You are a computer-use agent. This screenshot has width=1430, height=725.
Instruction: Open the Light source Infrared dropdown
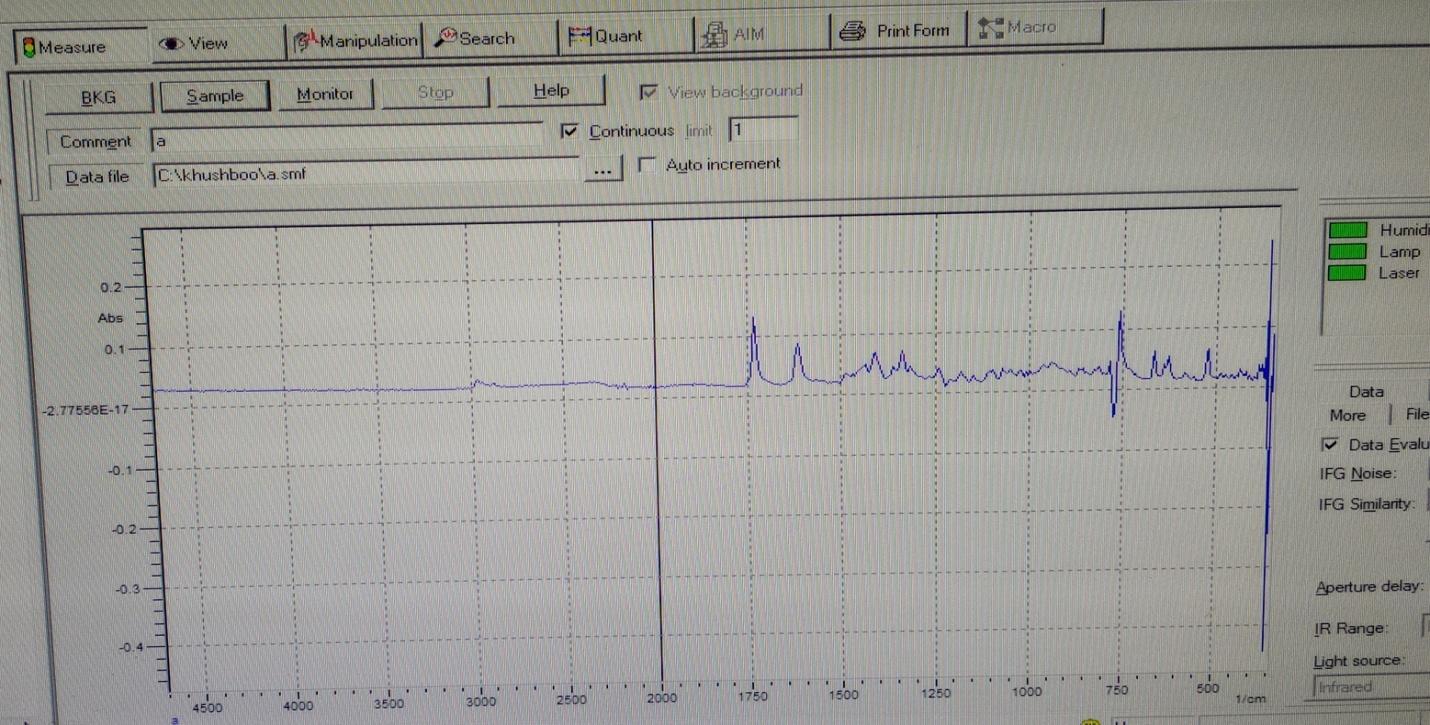click(x=1370, y=687)
